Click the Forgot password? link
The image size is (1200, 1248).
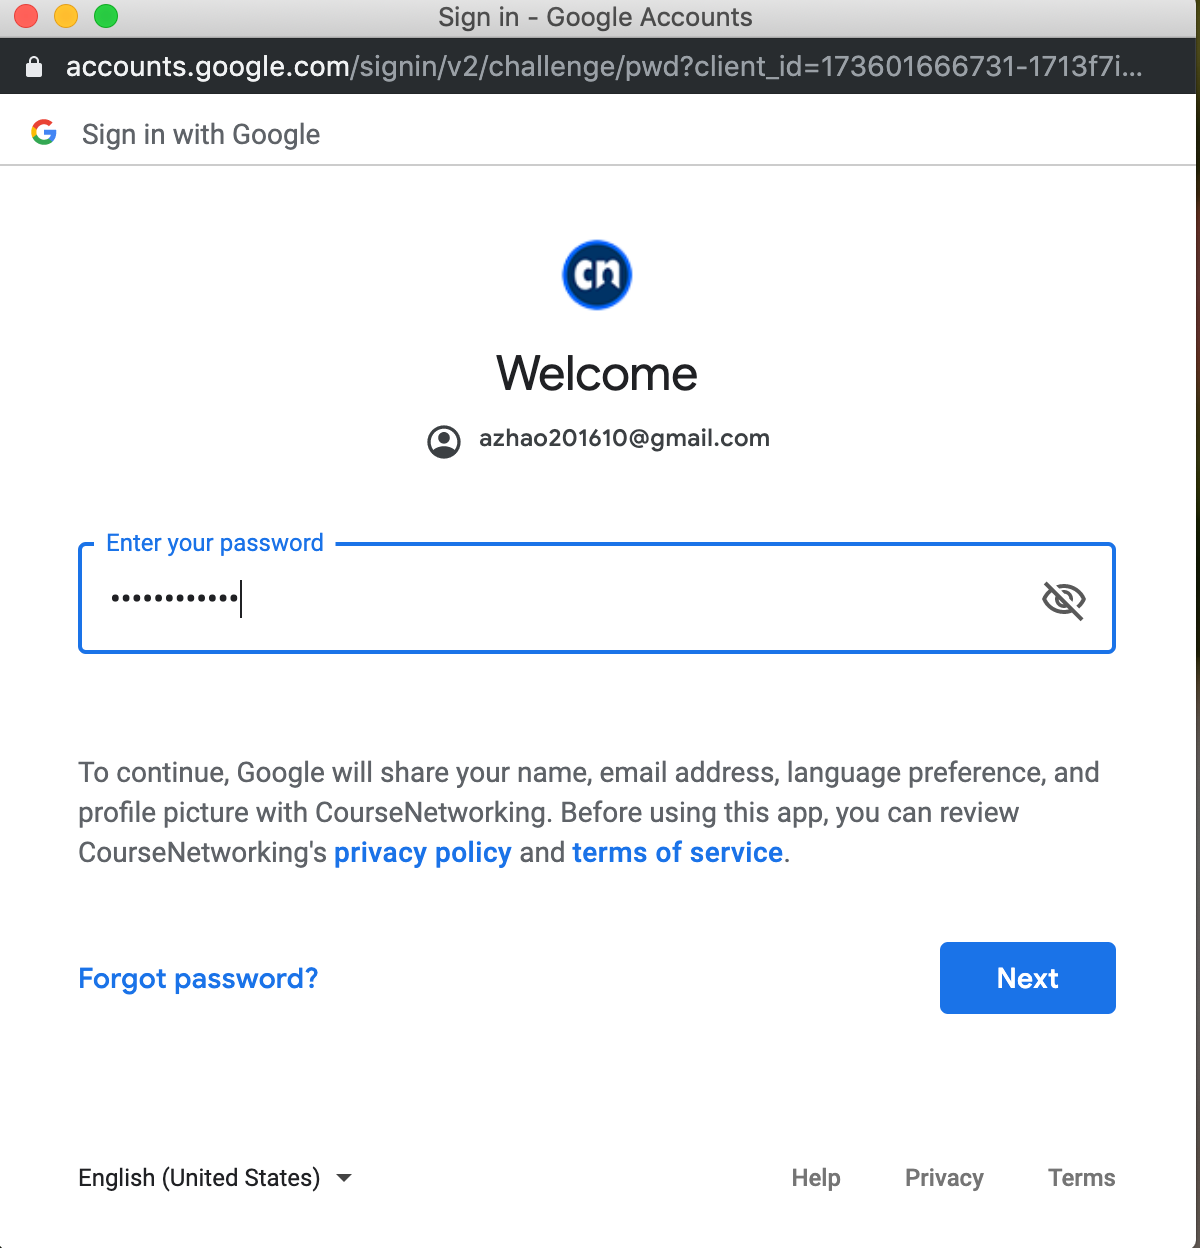198,978
